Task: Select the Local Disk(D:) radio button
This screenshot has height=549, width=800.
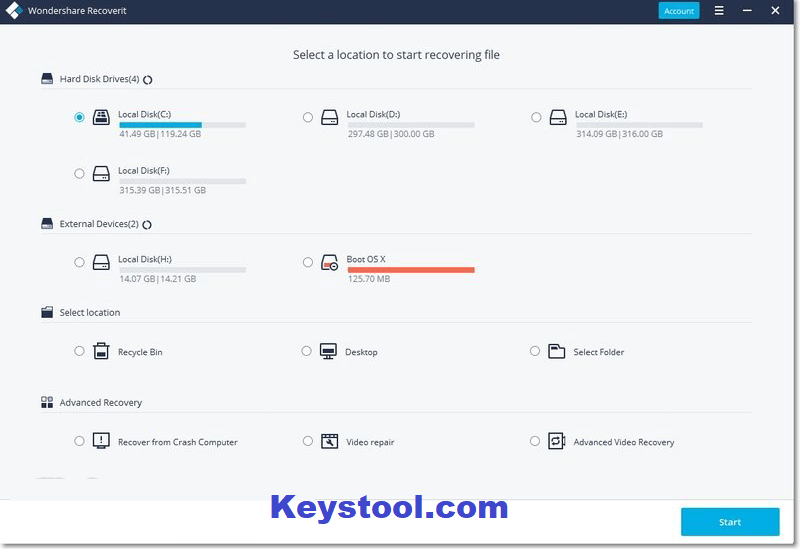Action: (x=308, y=117)
